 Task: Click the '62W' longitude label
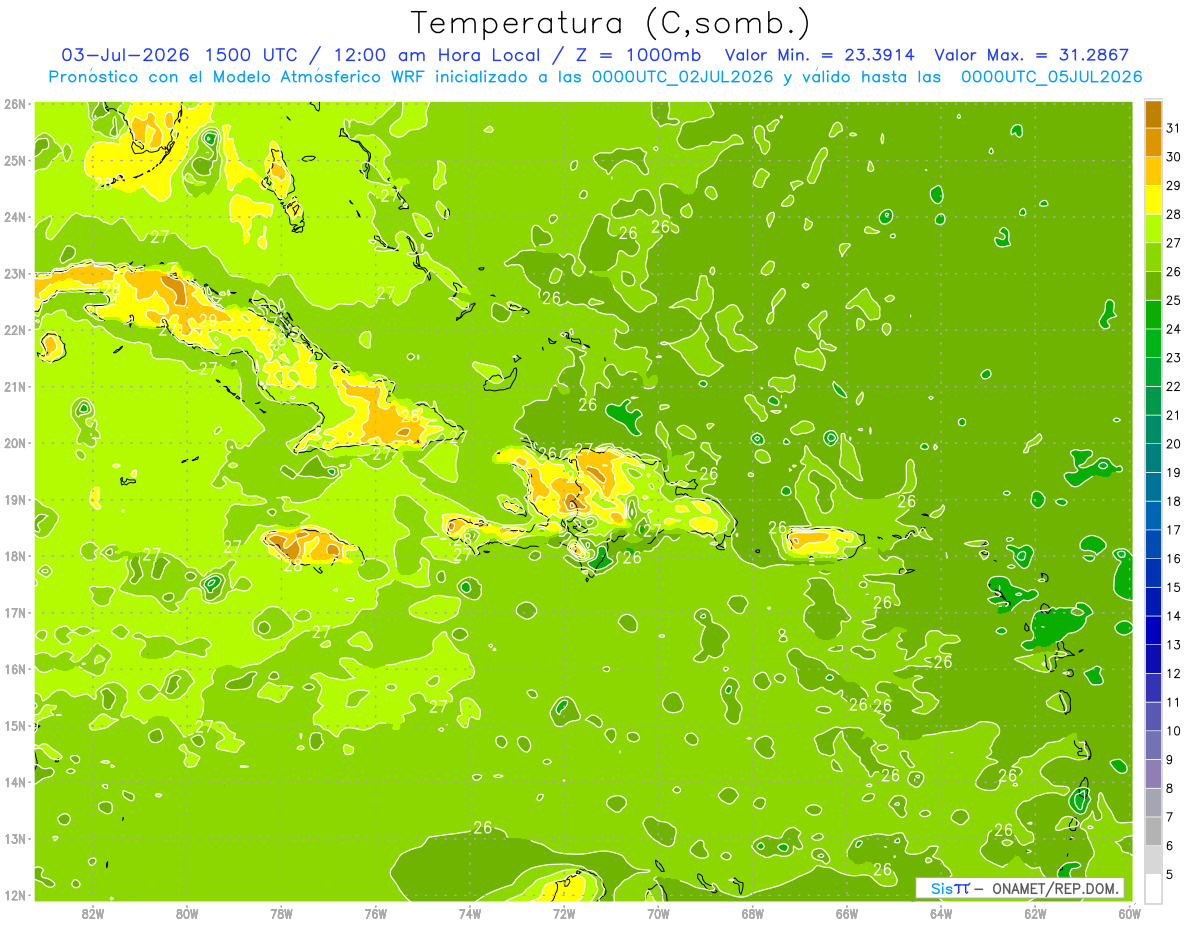[x=1035, y=913]
